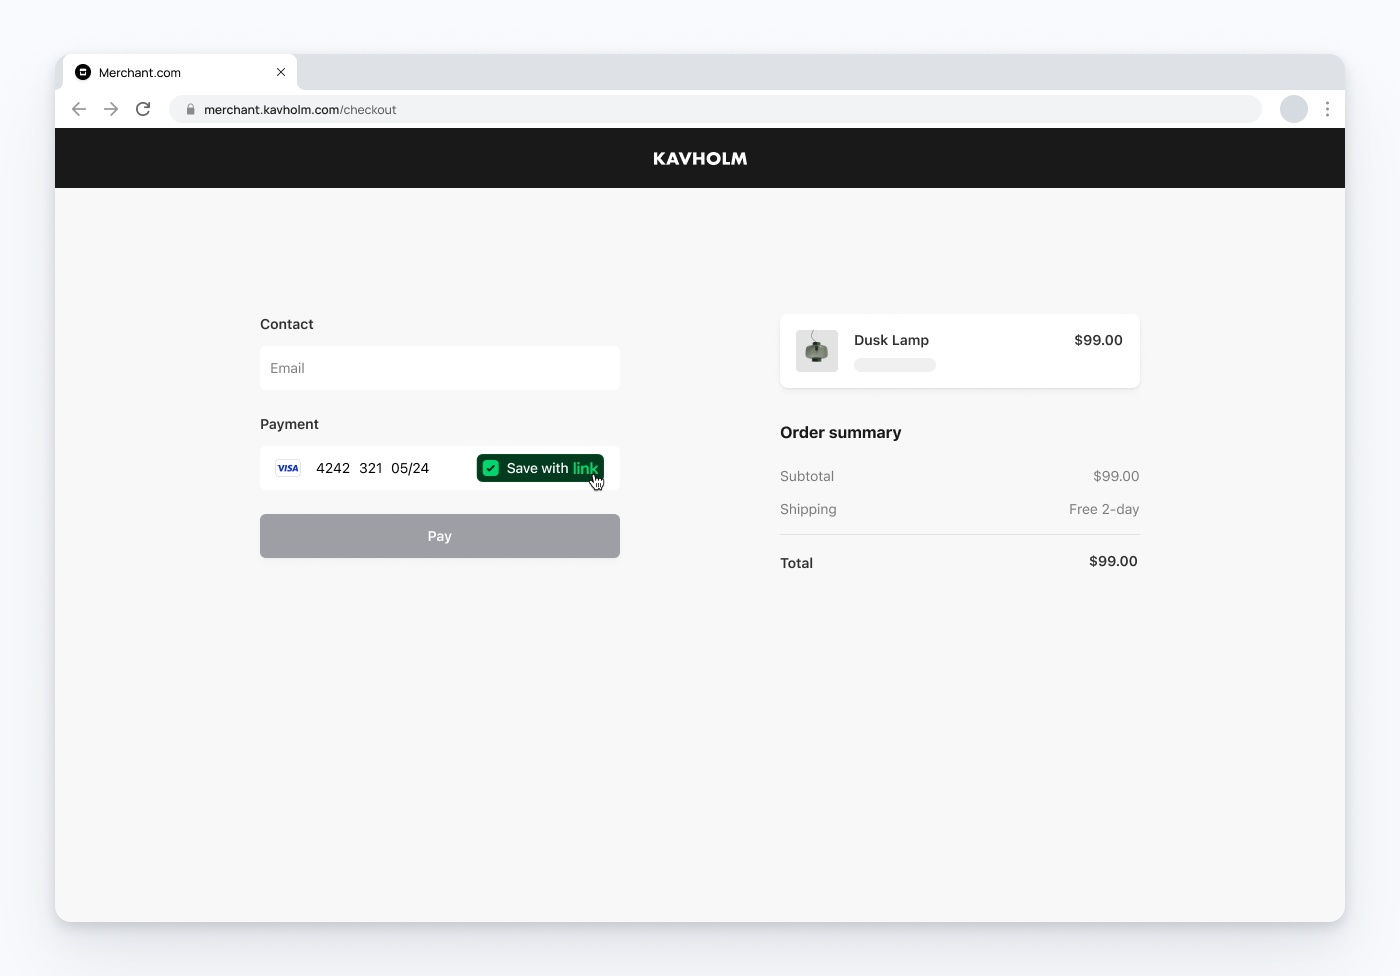Click the KAVHOLM header logo
The height and width of the screenshot is (976, 1400).
pos(700,158)
